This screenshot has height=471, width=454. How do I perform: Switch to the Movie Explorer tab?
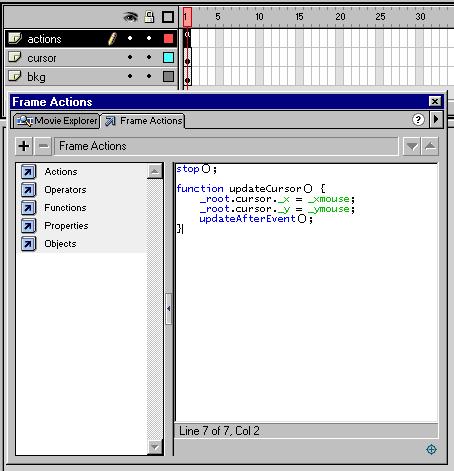point(57,120)
